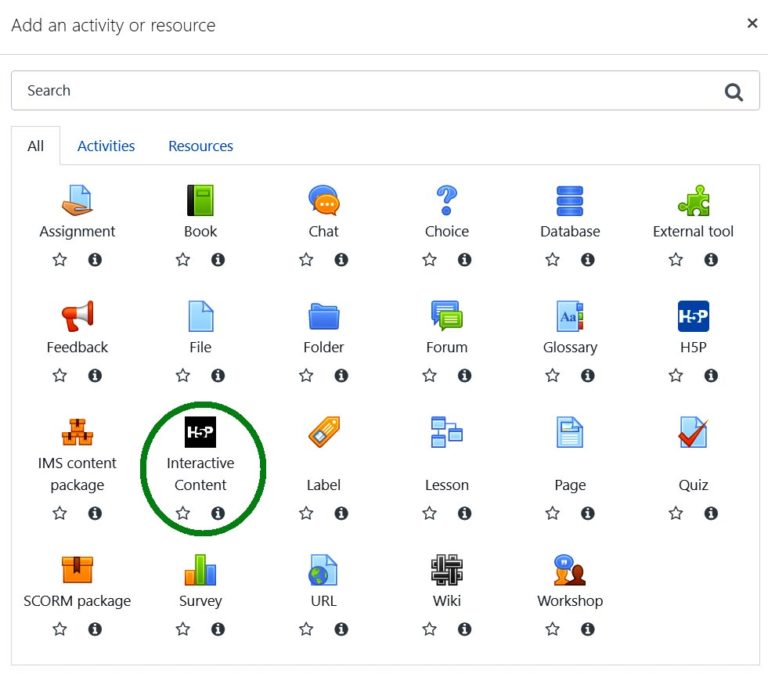Click the search magnifier button

point(734,92)
